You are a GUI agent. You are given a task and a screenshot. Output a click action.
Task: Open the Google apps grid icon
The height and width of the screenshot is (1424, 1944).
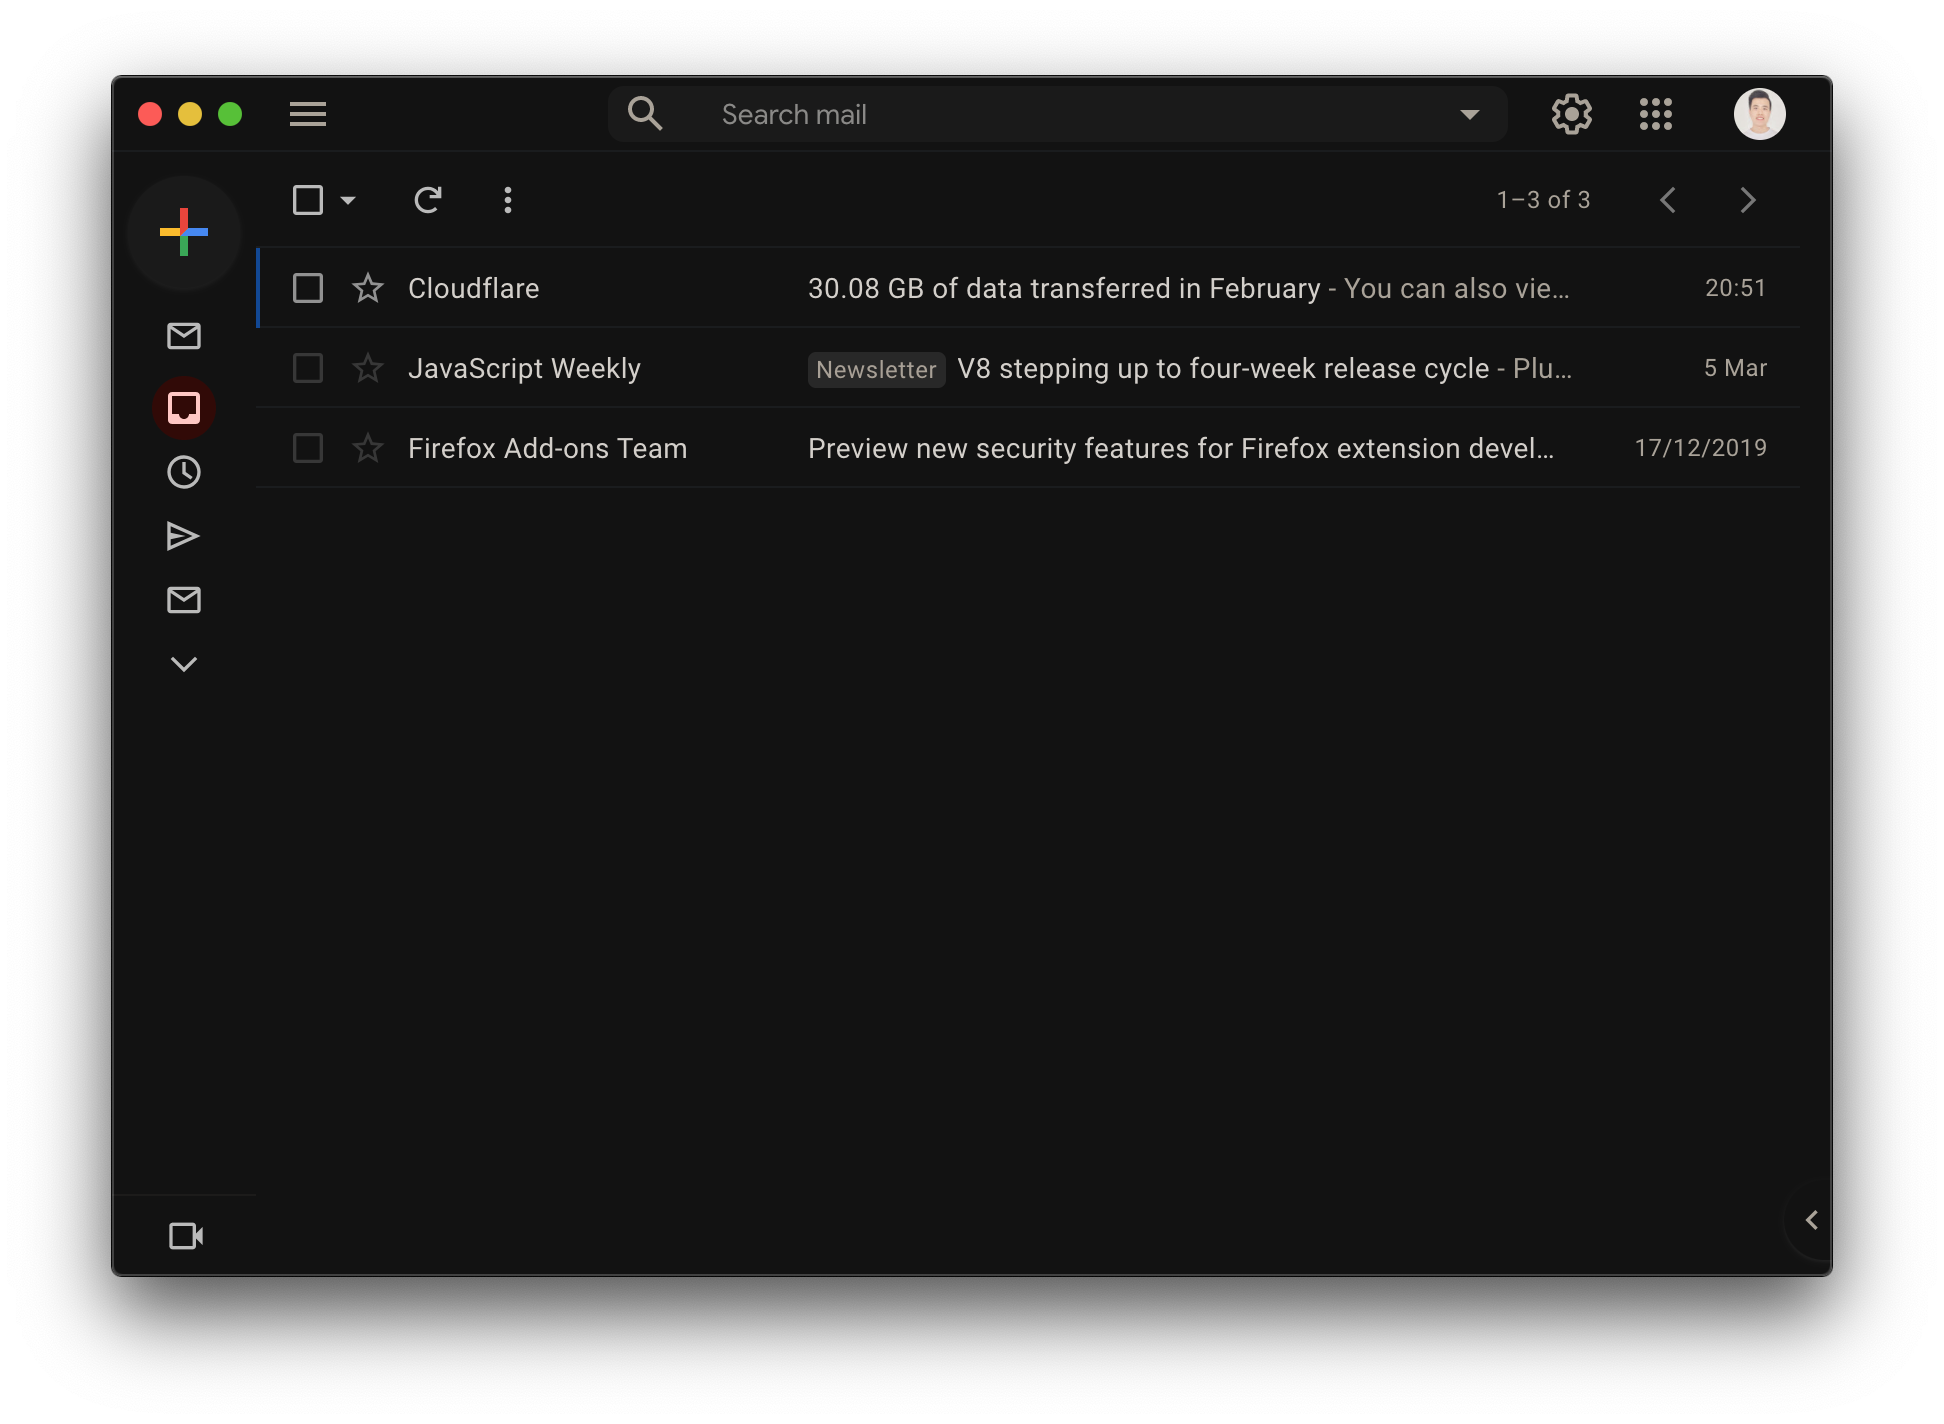tap(1656, 114)
